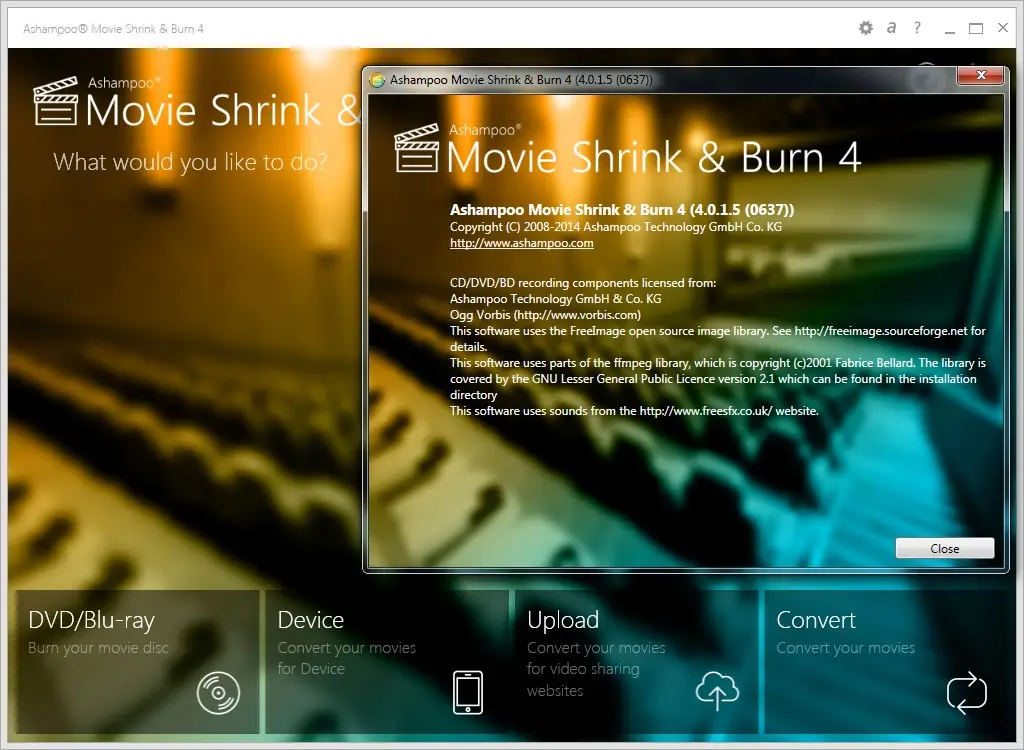Viewport: 1024px width, 750px height.
Task: Choose the Upload tile heading
Action: [x=563, y=620]
